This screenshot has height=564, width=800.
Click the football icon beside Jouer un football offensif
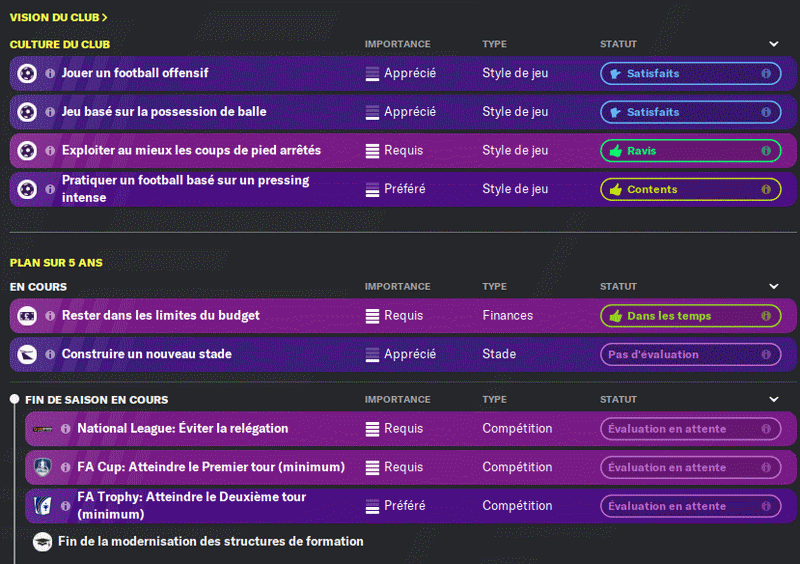pos(27,74)
